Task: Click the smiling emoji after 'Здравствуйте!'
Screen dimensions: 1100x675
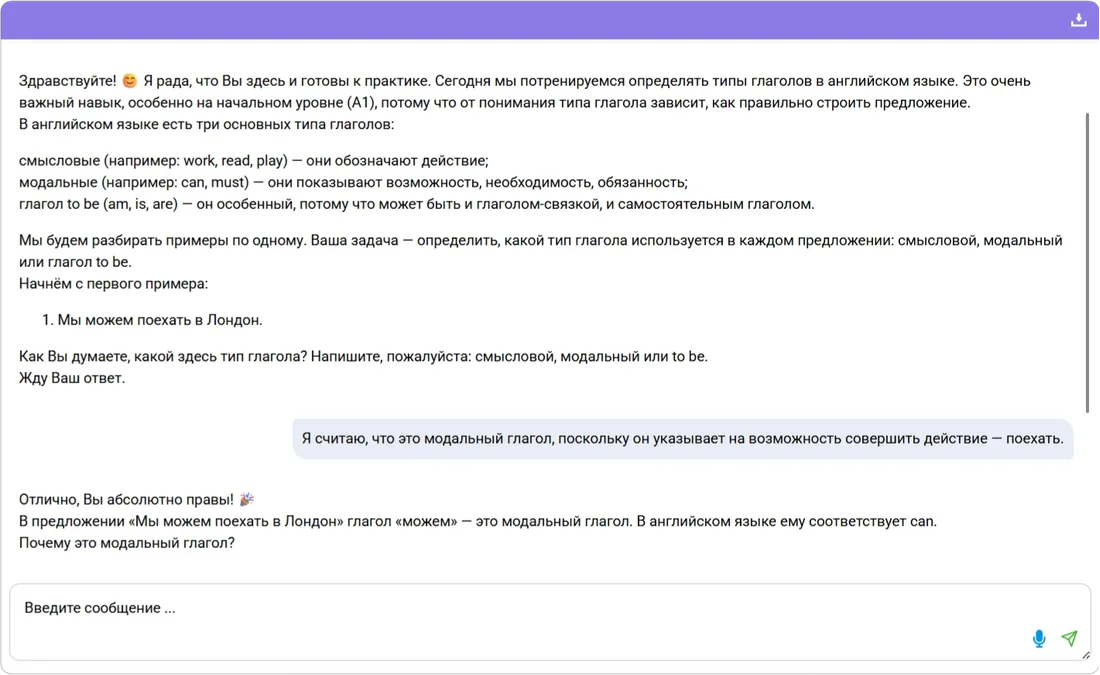Action: click(130, 81)
